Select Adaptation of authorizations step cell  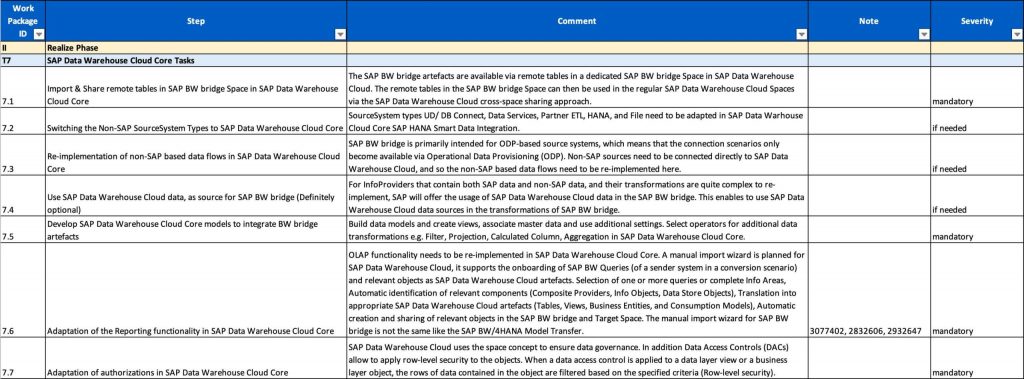coord(196,359)
